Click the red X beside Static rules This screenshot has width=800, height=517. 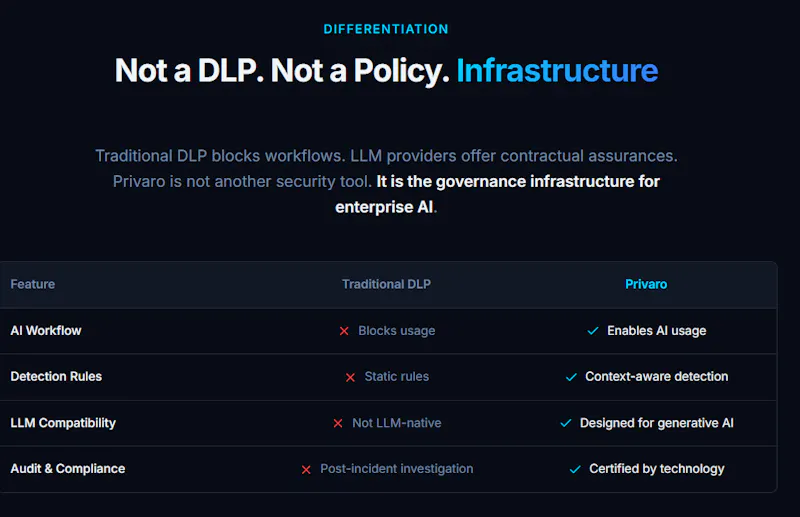[x=350, y=377]
